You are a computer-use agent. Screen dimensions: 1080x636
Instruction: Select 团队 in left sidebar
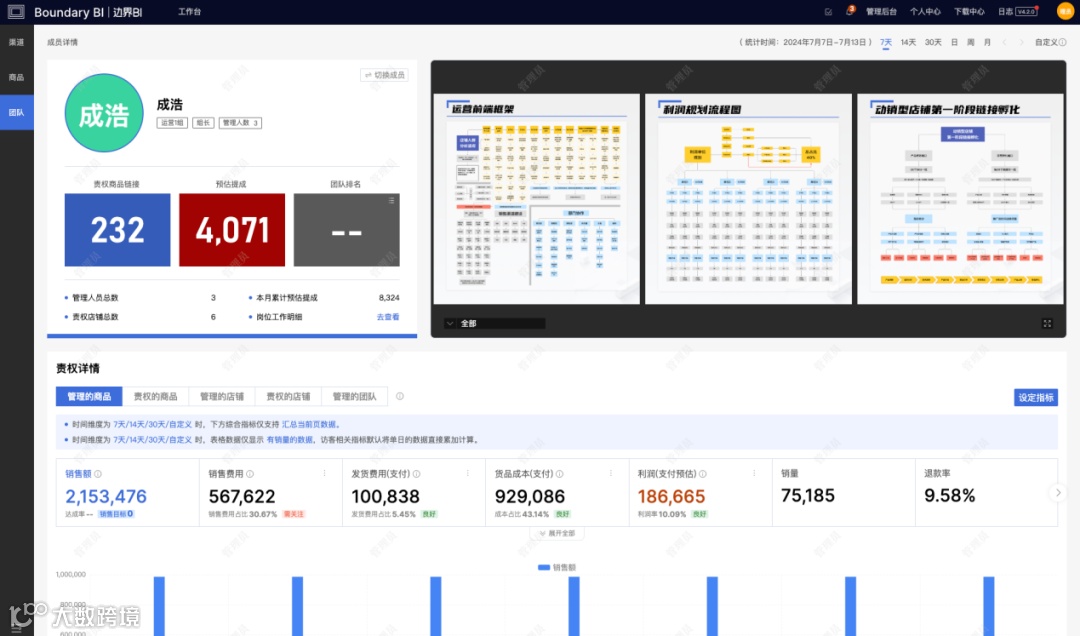pyautogui.click(x=17, y=112)
